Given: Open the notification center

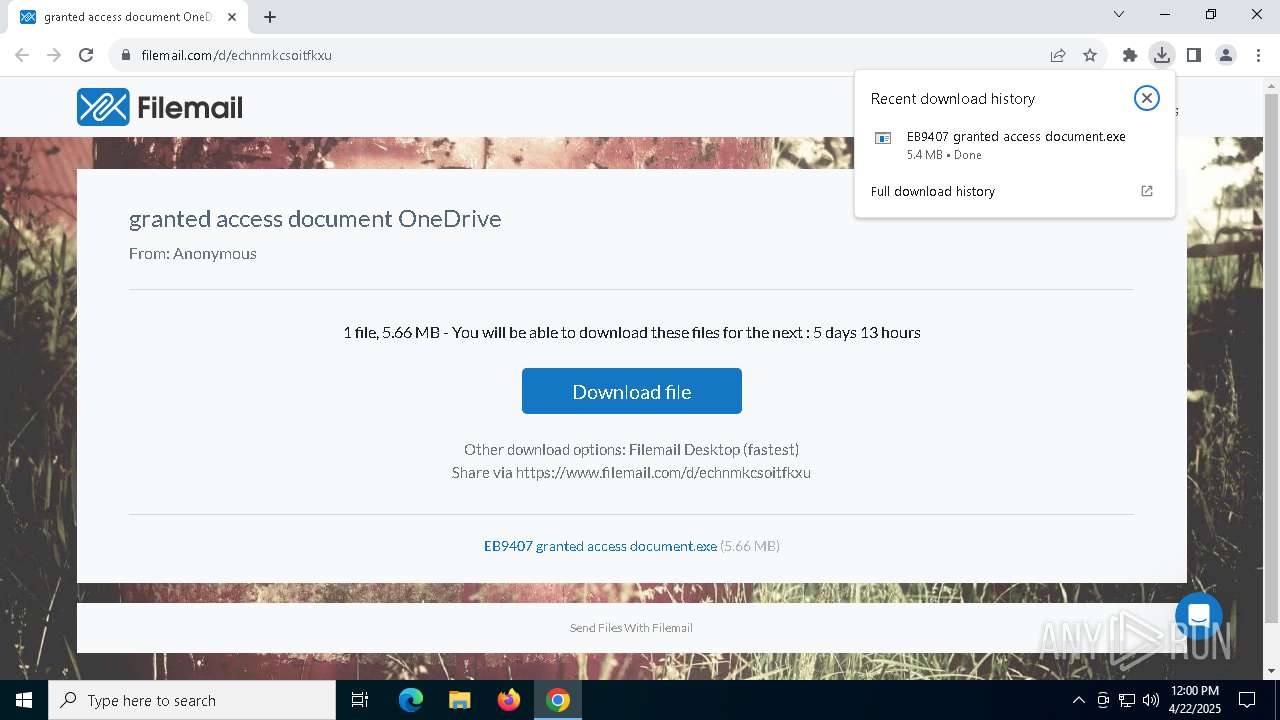Looking at the screenshot, I should click(x=1247, y=700).
